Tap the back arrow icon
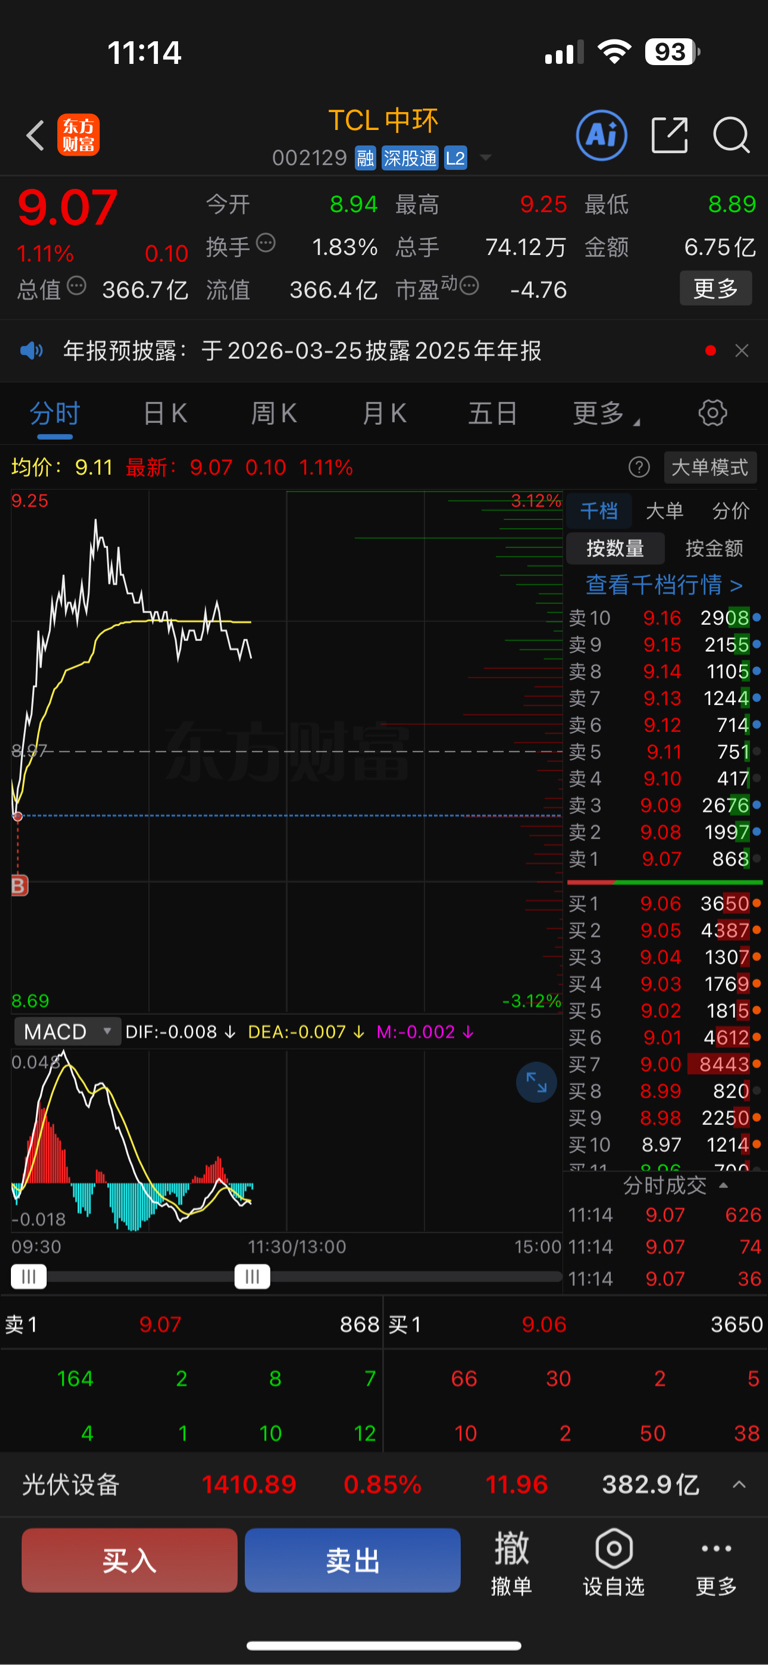768x1665 pixels. point(35,135)
